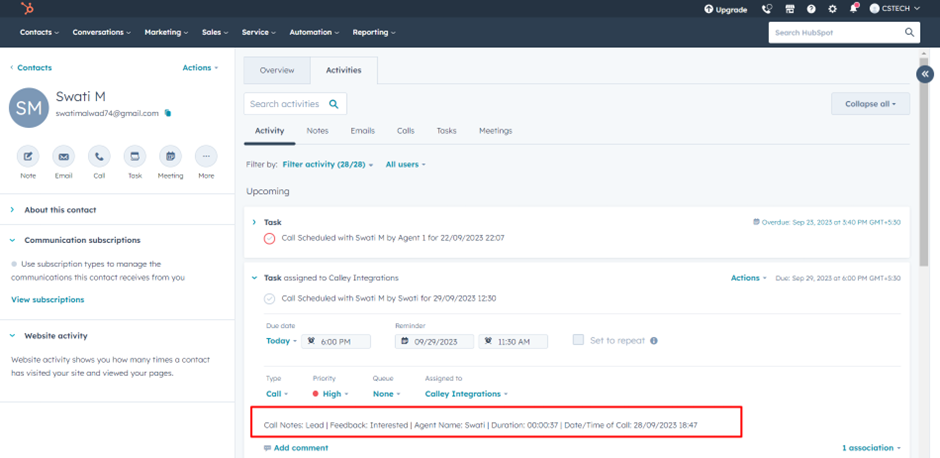
Task: Select the Activity sub-tab
Action: coord(269,131)
